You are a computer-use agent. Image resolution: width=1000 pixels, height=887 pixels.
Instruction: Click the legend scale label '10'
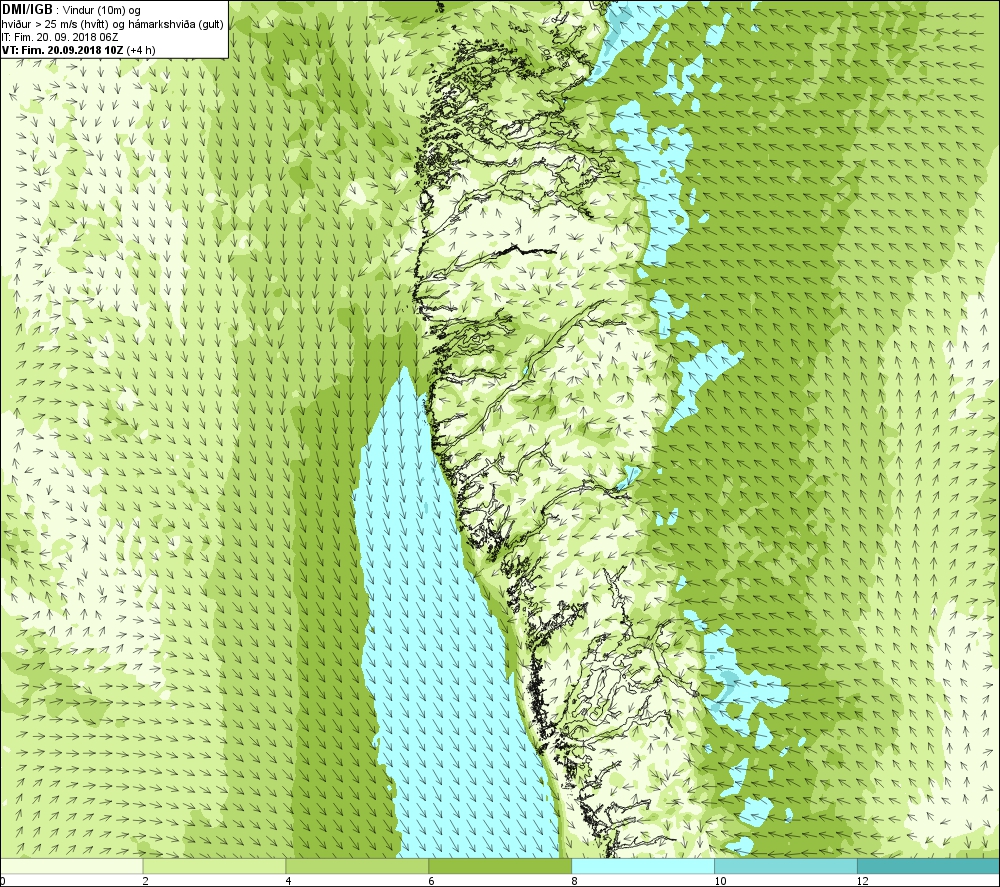719,881
